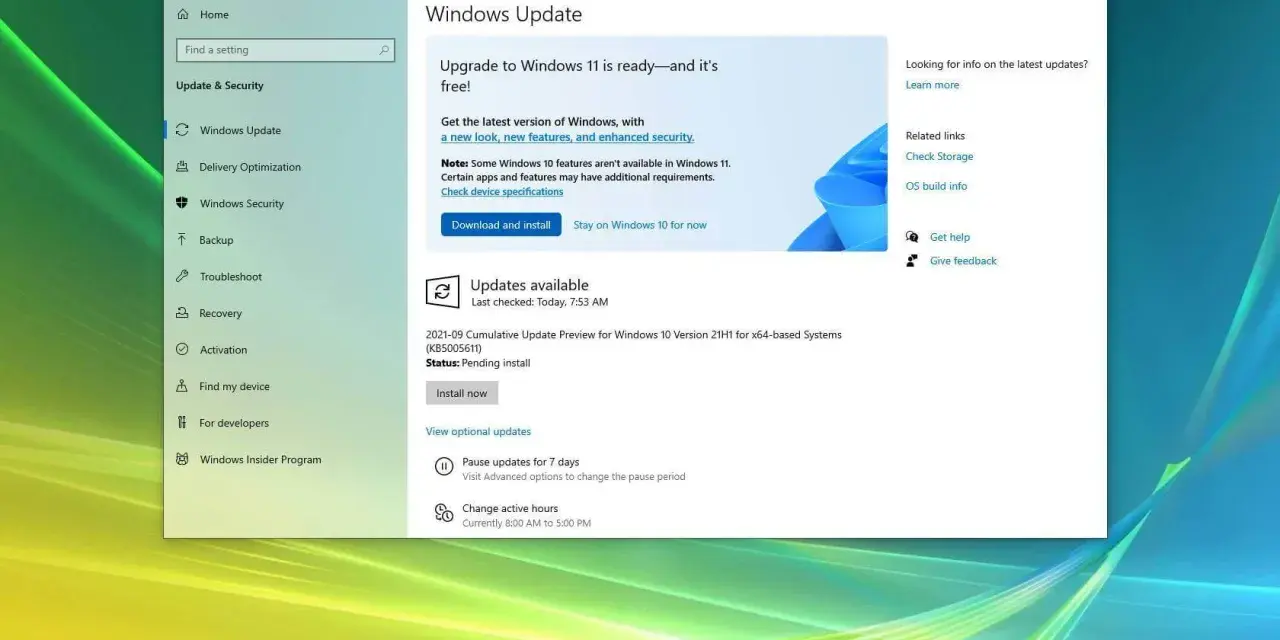Click the Activation checkmark icon
Screen dimensions: 1280x640
[x=182, y=349]
